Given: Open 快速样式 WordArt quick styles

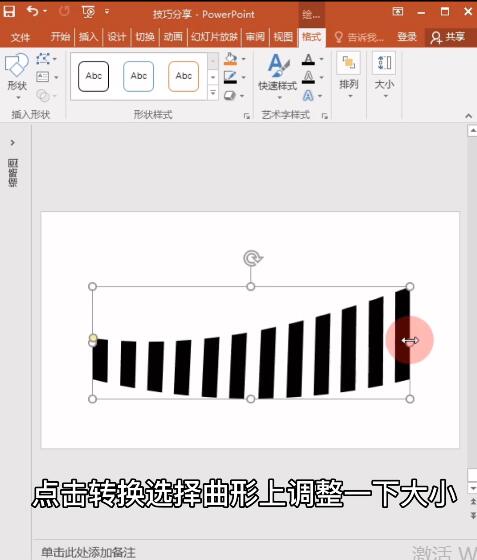Looking at the screenshot, I should (x=278, y=76).
